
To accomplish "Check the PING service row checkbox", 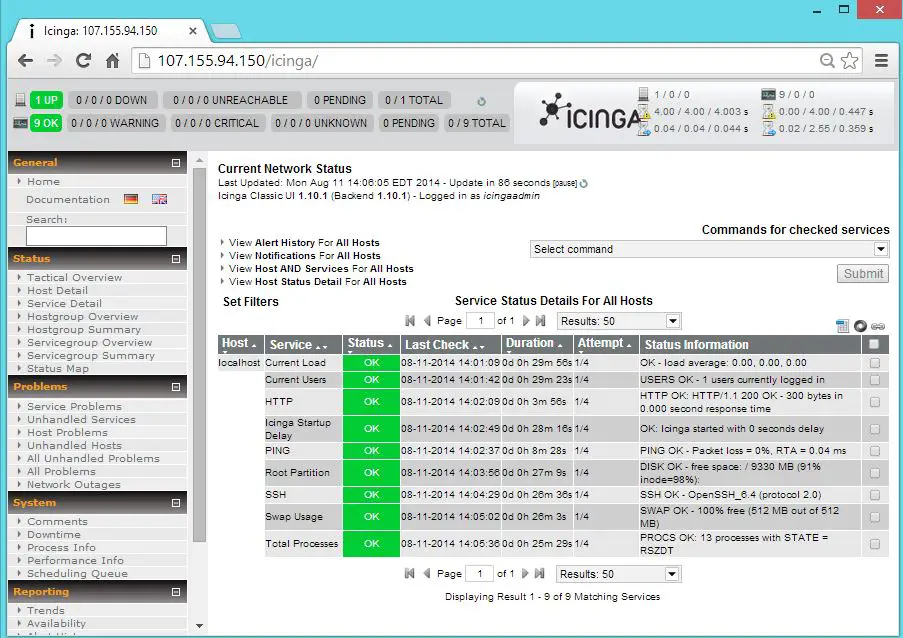I will point(875,451).
